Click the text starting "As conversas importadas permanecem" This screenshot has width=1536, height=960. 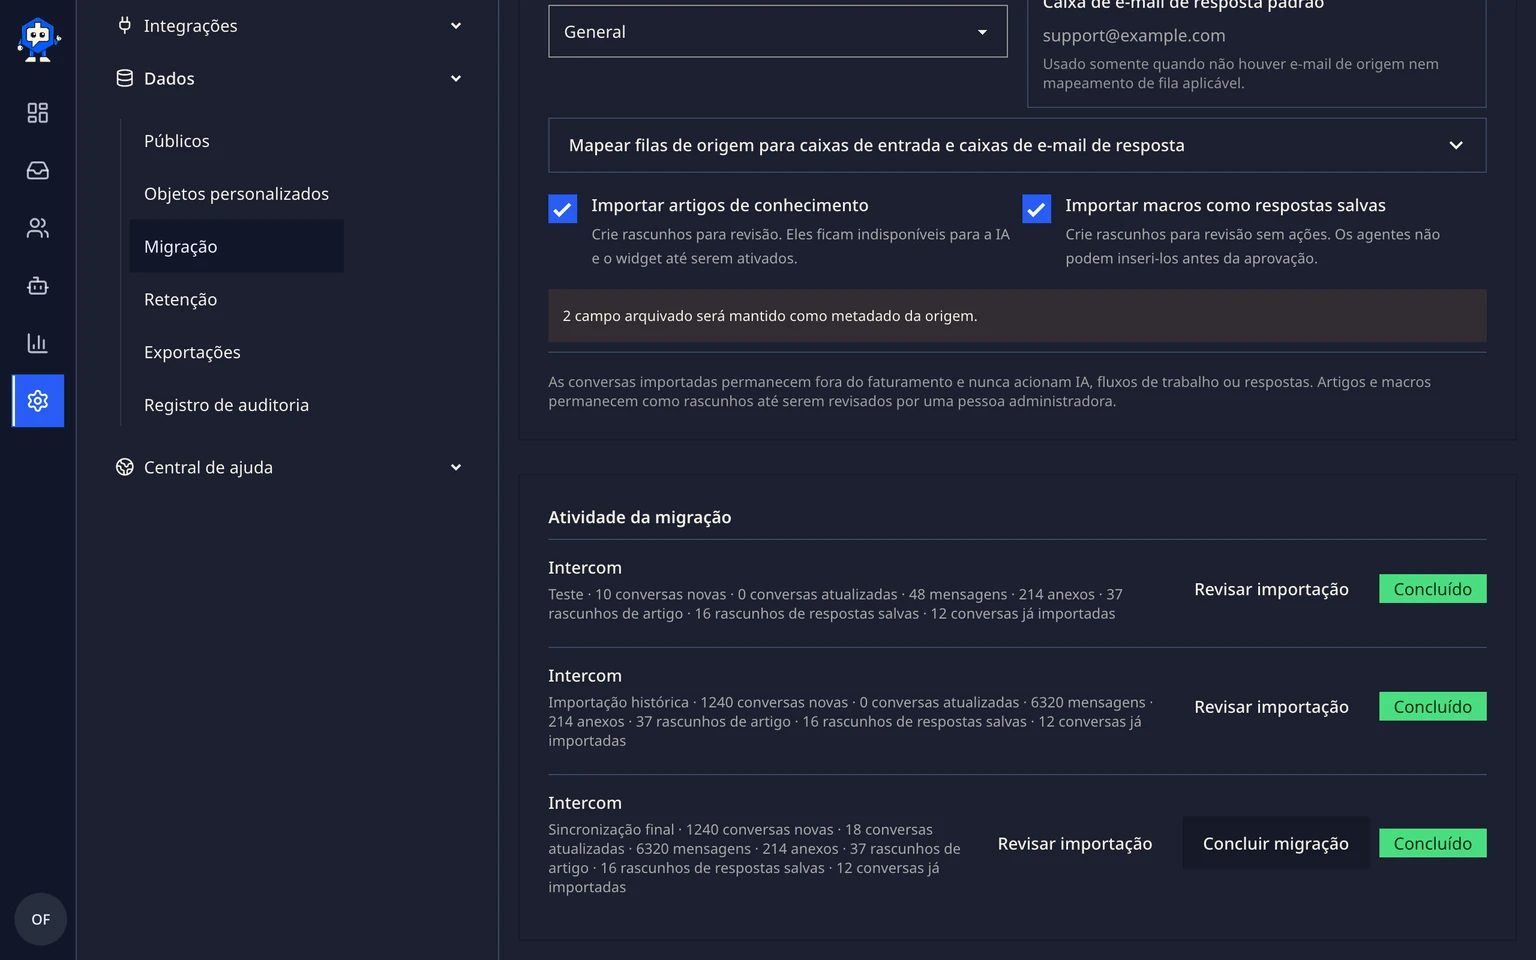pyautogui.click(x=990, y=391)
